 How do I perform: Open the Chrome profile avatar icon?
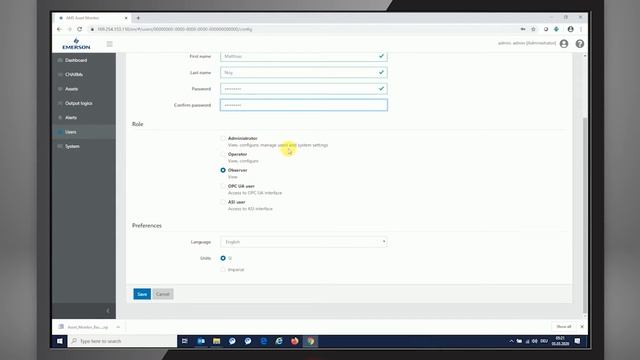(x=571, y=29)
